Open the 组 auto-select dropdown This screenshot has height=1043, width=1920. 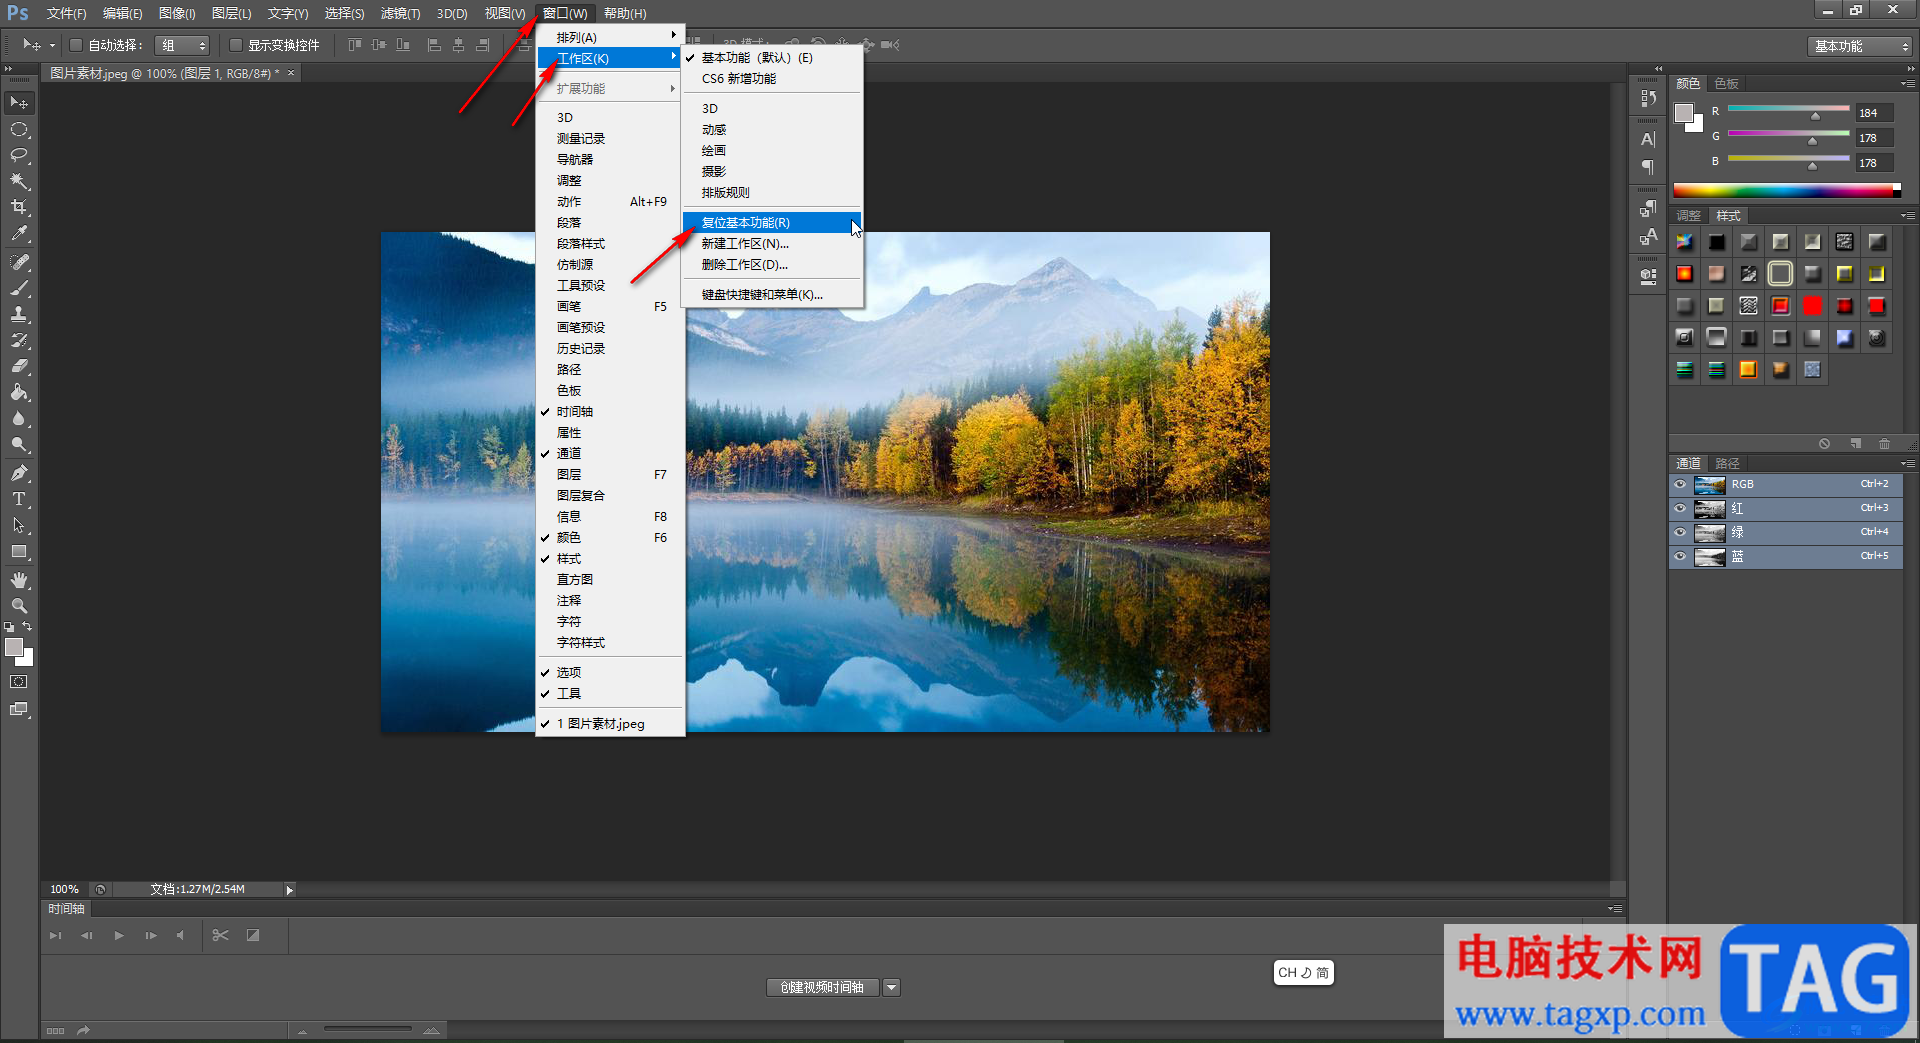pos(183,45)
